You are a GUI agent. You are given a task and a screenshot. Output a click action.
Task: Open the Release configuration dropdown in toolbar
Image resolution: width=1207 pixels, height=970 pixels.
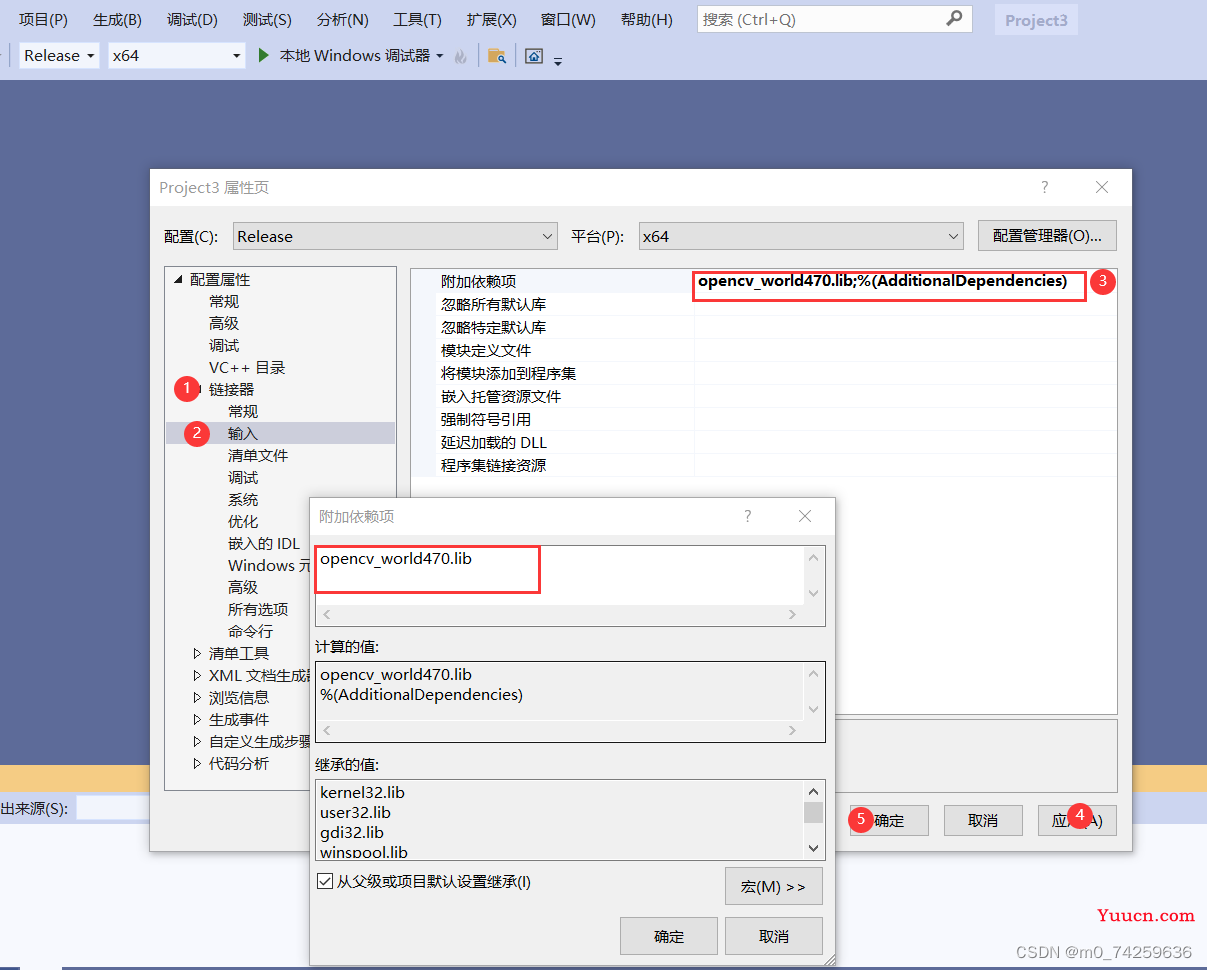point(59,56)
